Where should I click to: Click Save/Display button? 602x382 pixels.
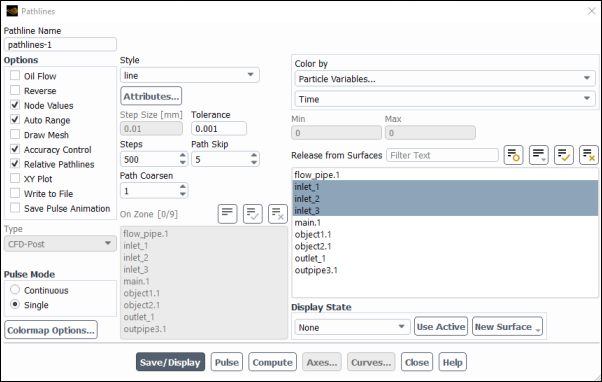170,362
